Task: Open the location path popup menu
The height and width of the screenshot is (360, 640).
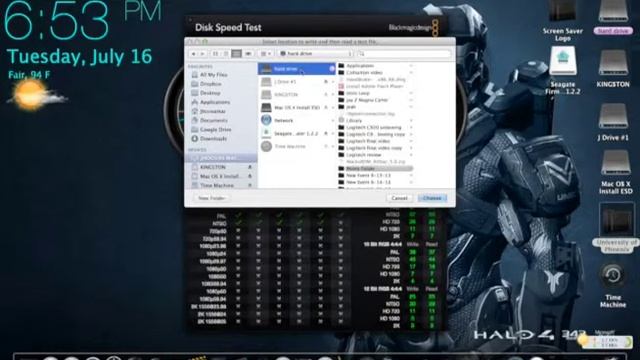Action: pos(316,53)
